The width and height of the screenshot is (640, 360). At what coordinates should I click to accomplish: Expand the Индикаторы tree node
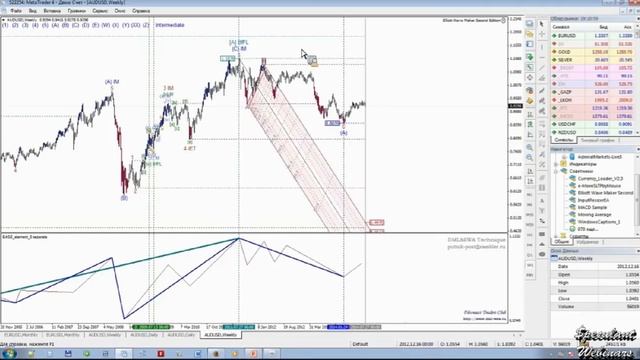556,164
